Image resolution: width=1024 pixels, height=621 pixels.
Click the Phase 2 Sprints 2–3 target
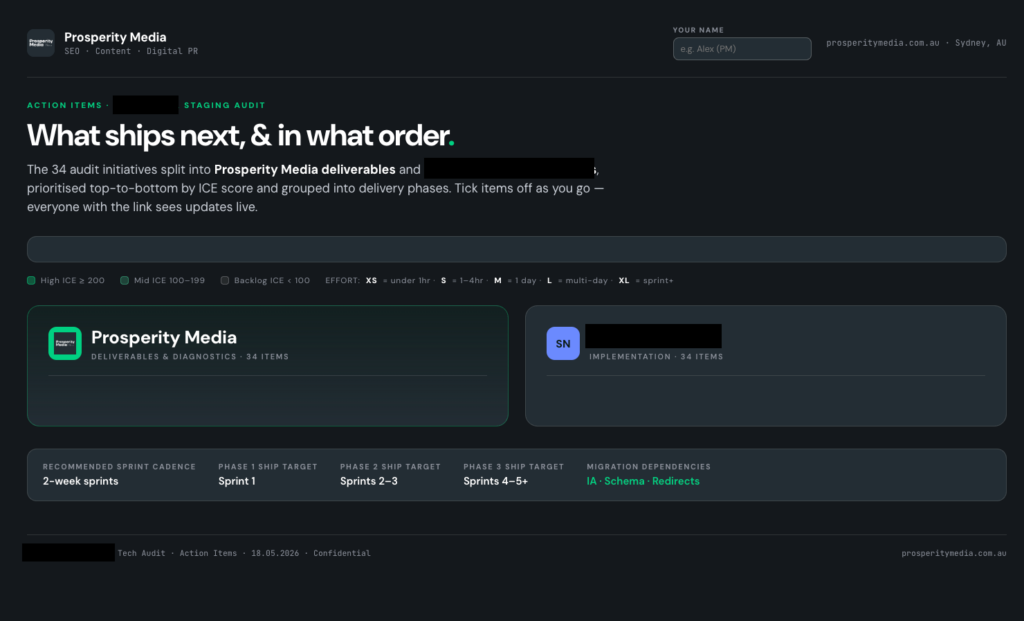[369, 481]
